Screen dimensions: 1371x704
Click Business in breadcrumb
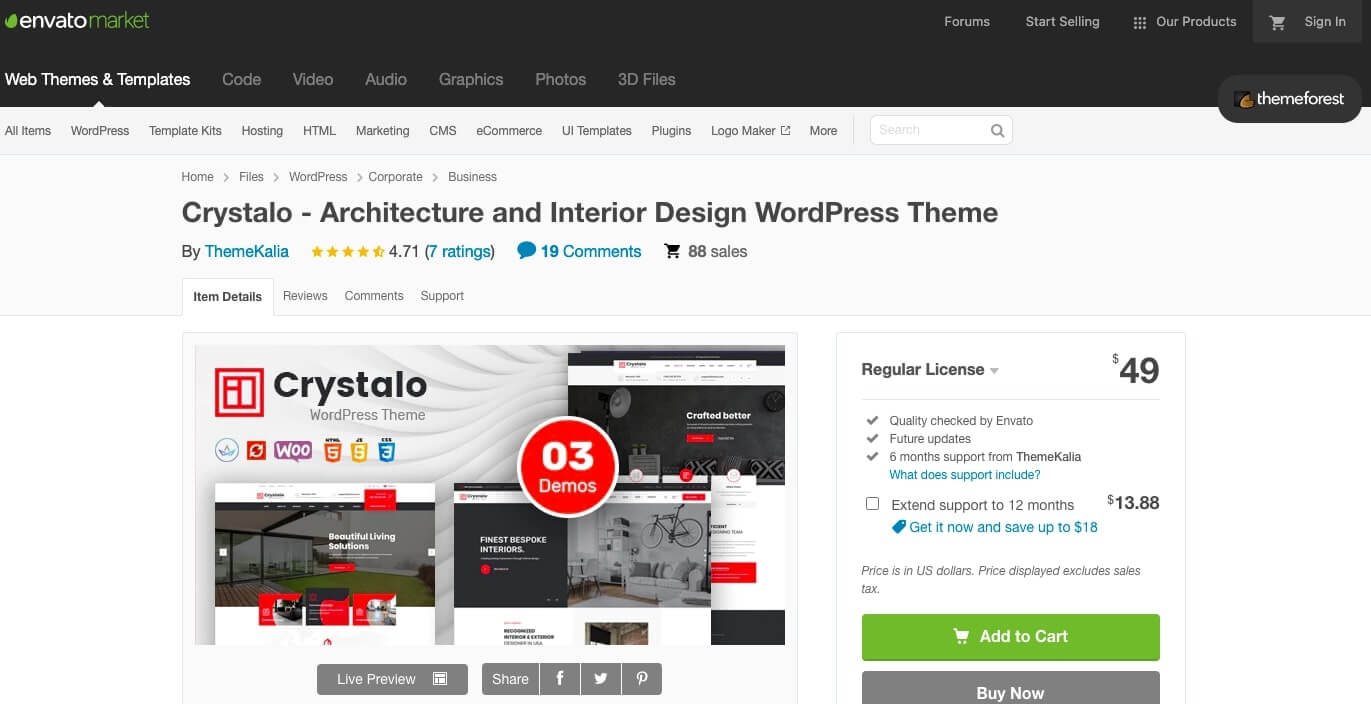click(x=472, y=177)
